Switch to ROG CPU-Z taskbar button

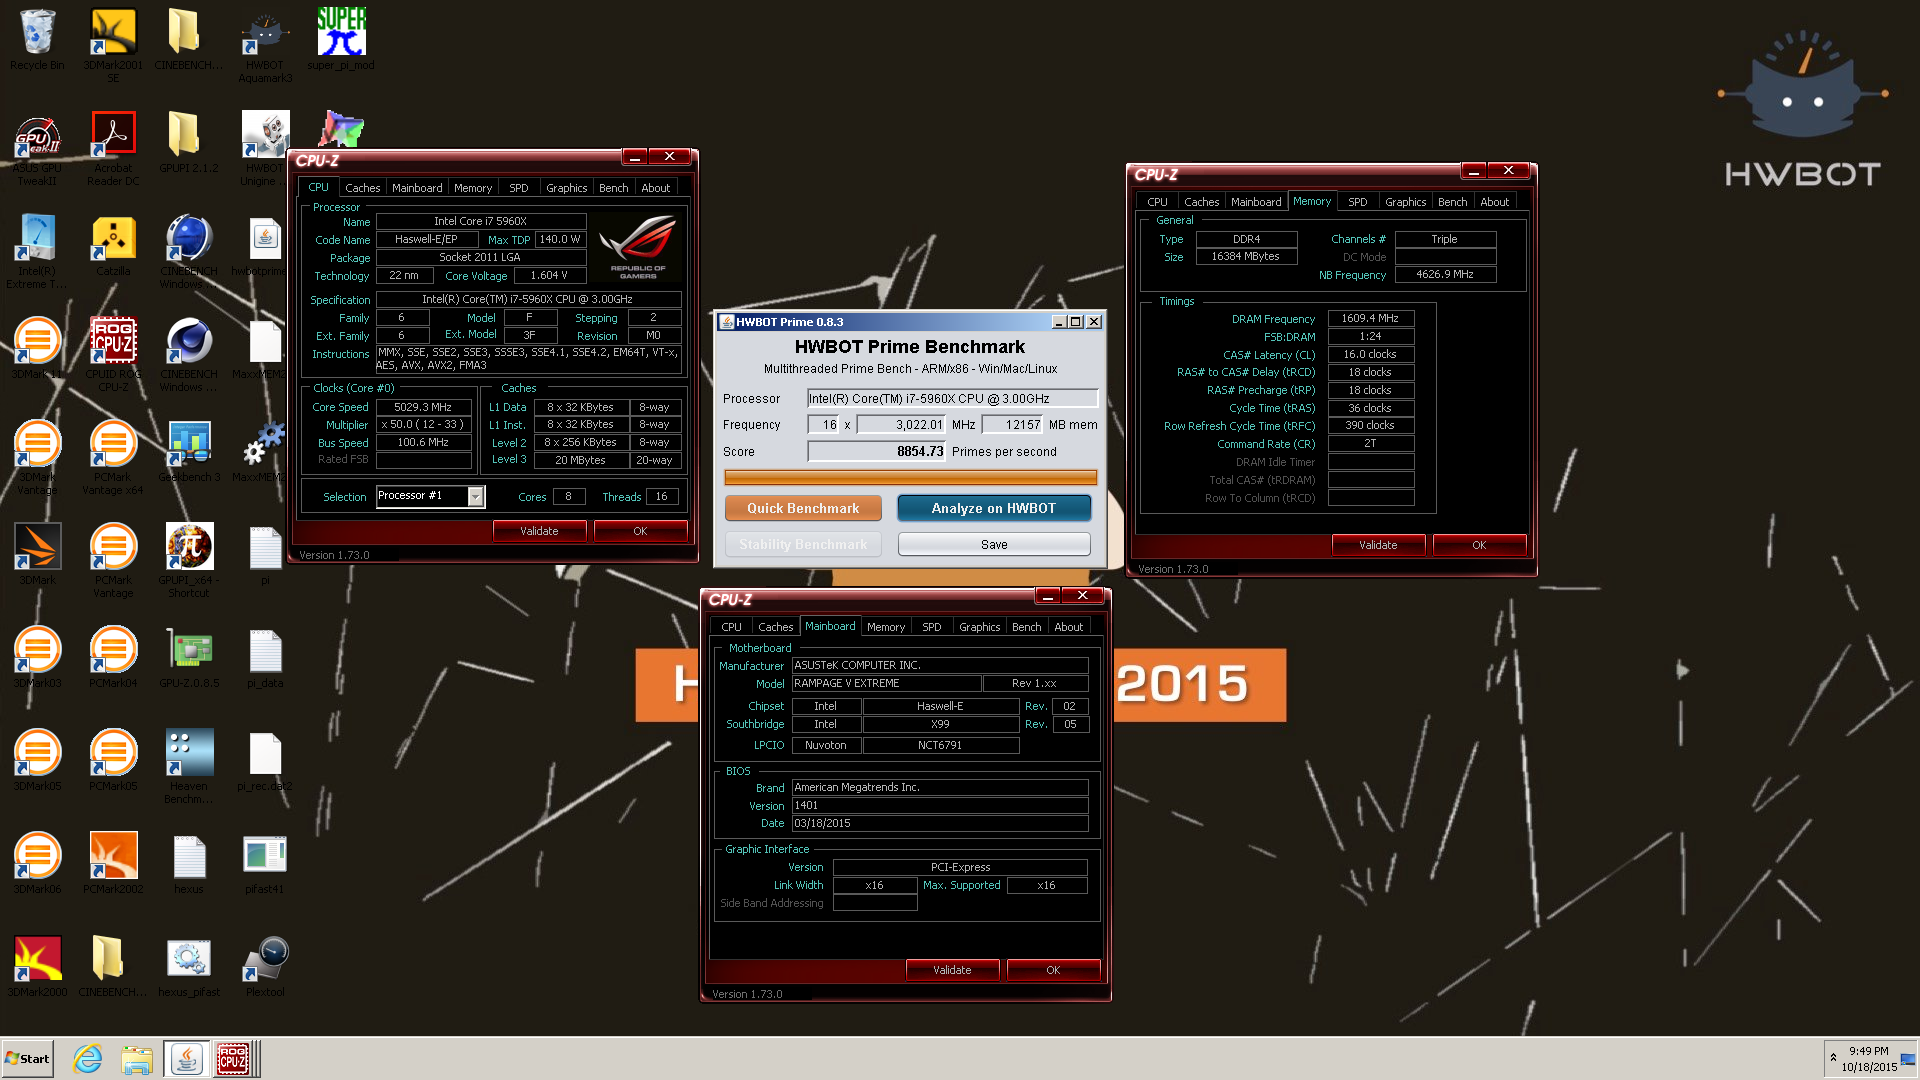[233, 1058]
